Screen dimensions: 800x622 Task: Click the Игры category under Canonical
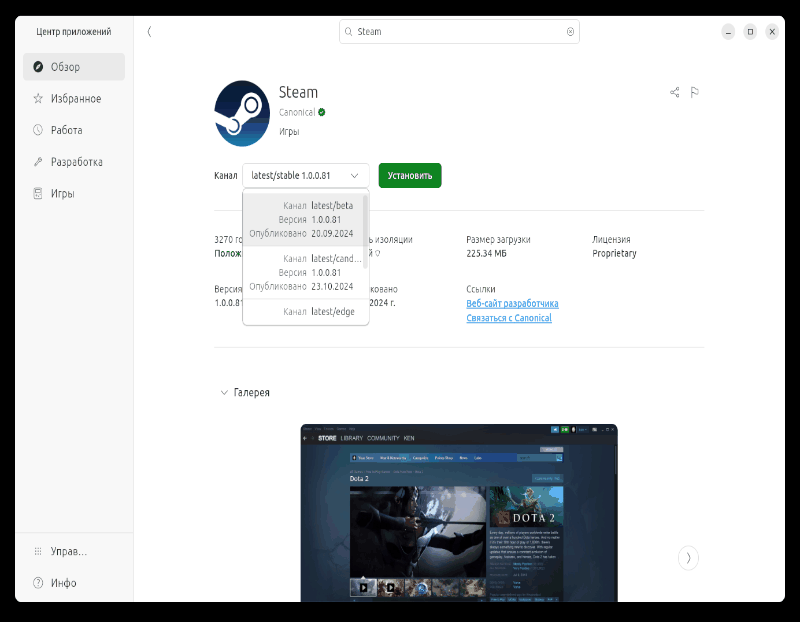[289, 132]
